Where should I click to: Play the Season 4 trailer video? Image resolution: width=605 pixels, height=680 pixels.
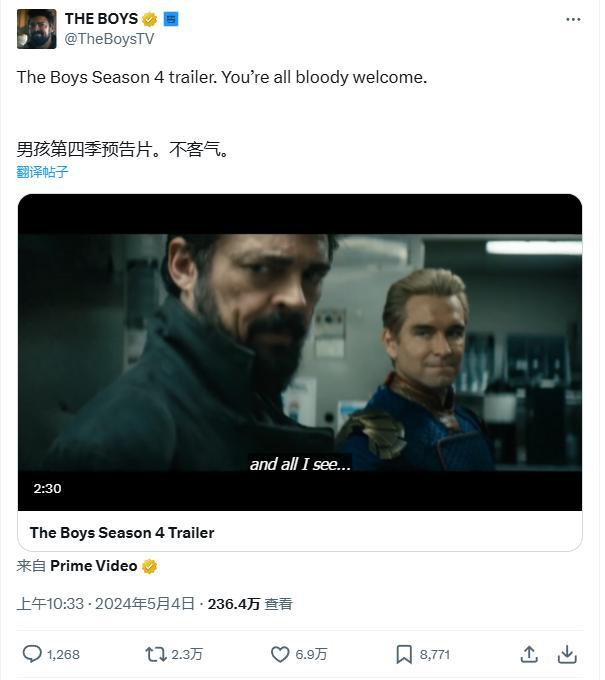300,352
